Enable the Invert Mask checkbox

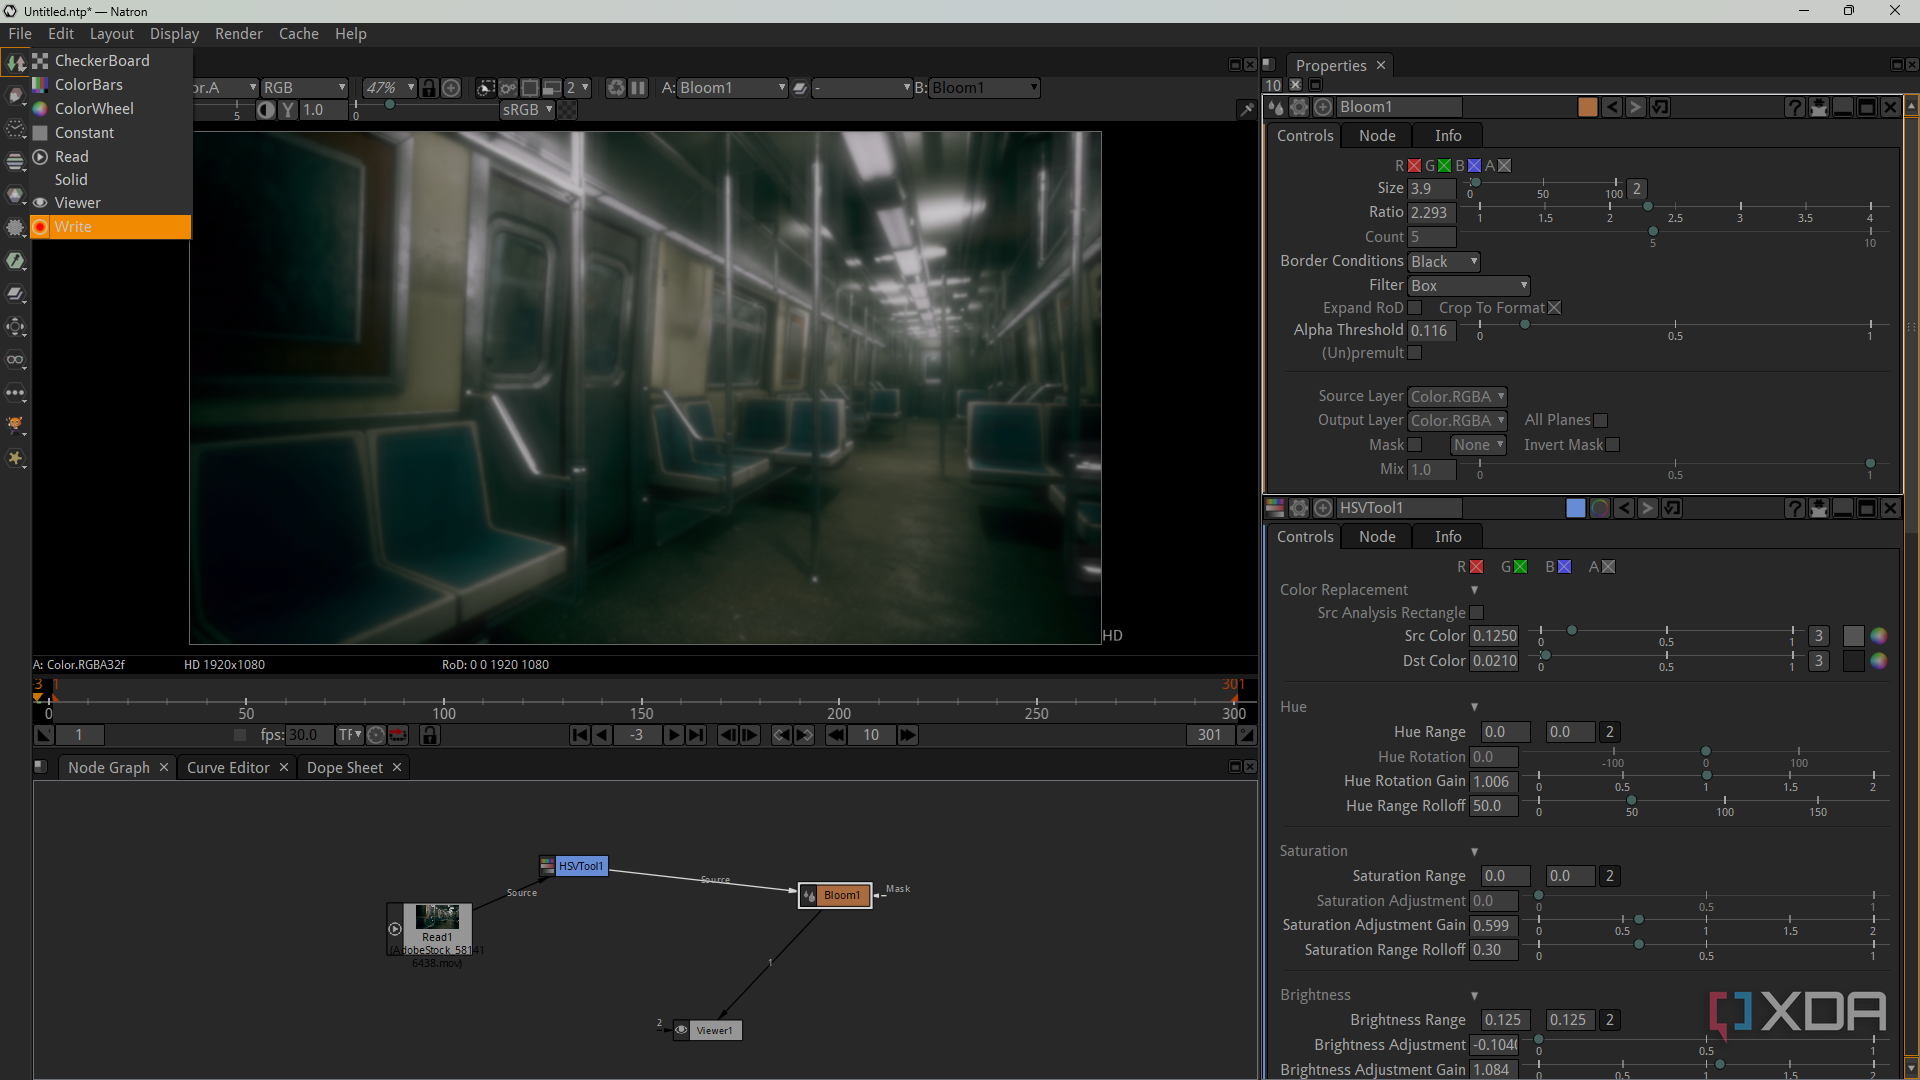[x=1612, y=445]
